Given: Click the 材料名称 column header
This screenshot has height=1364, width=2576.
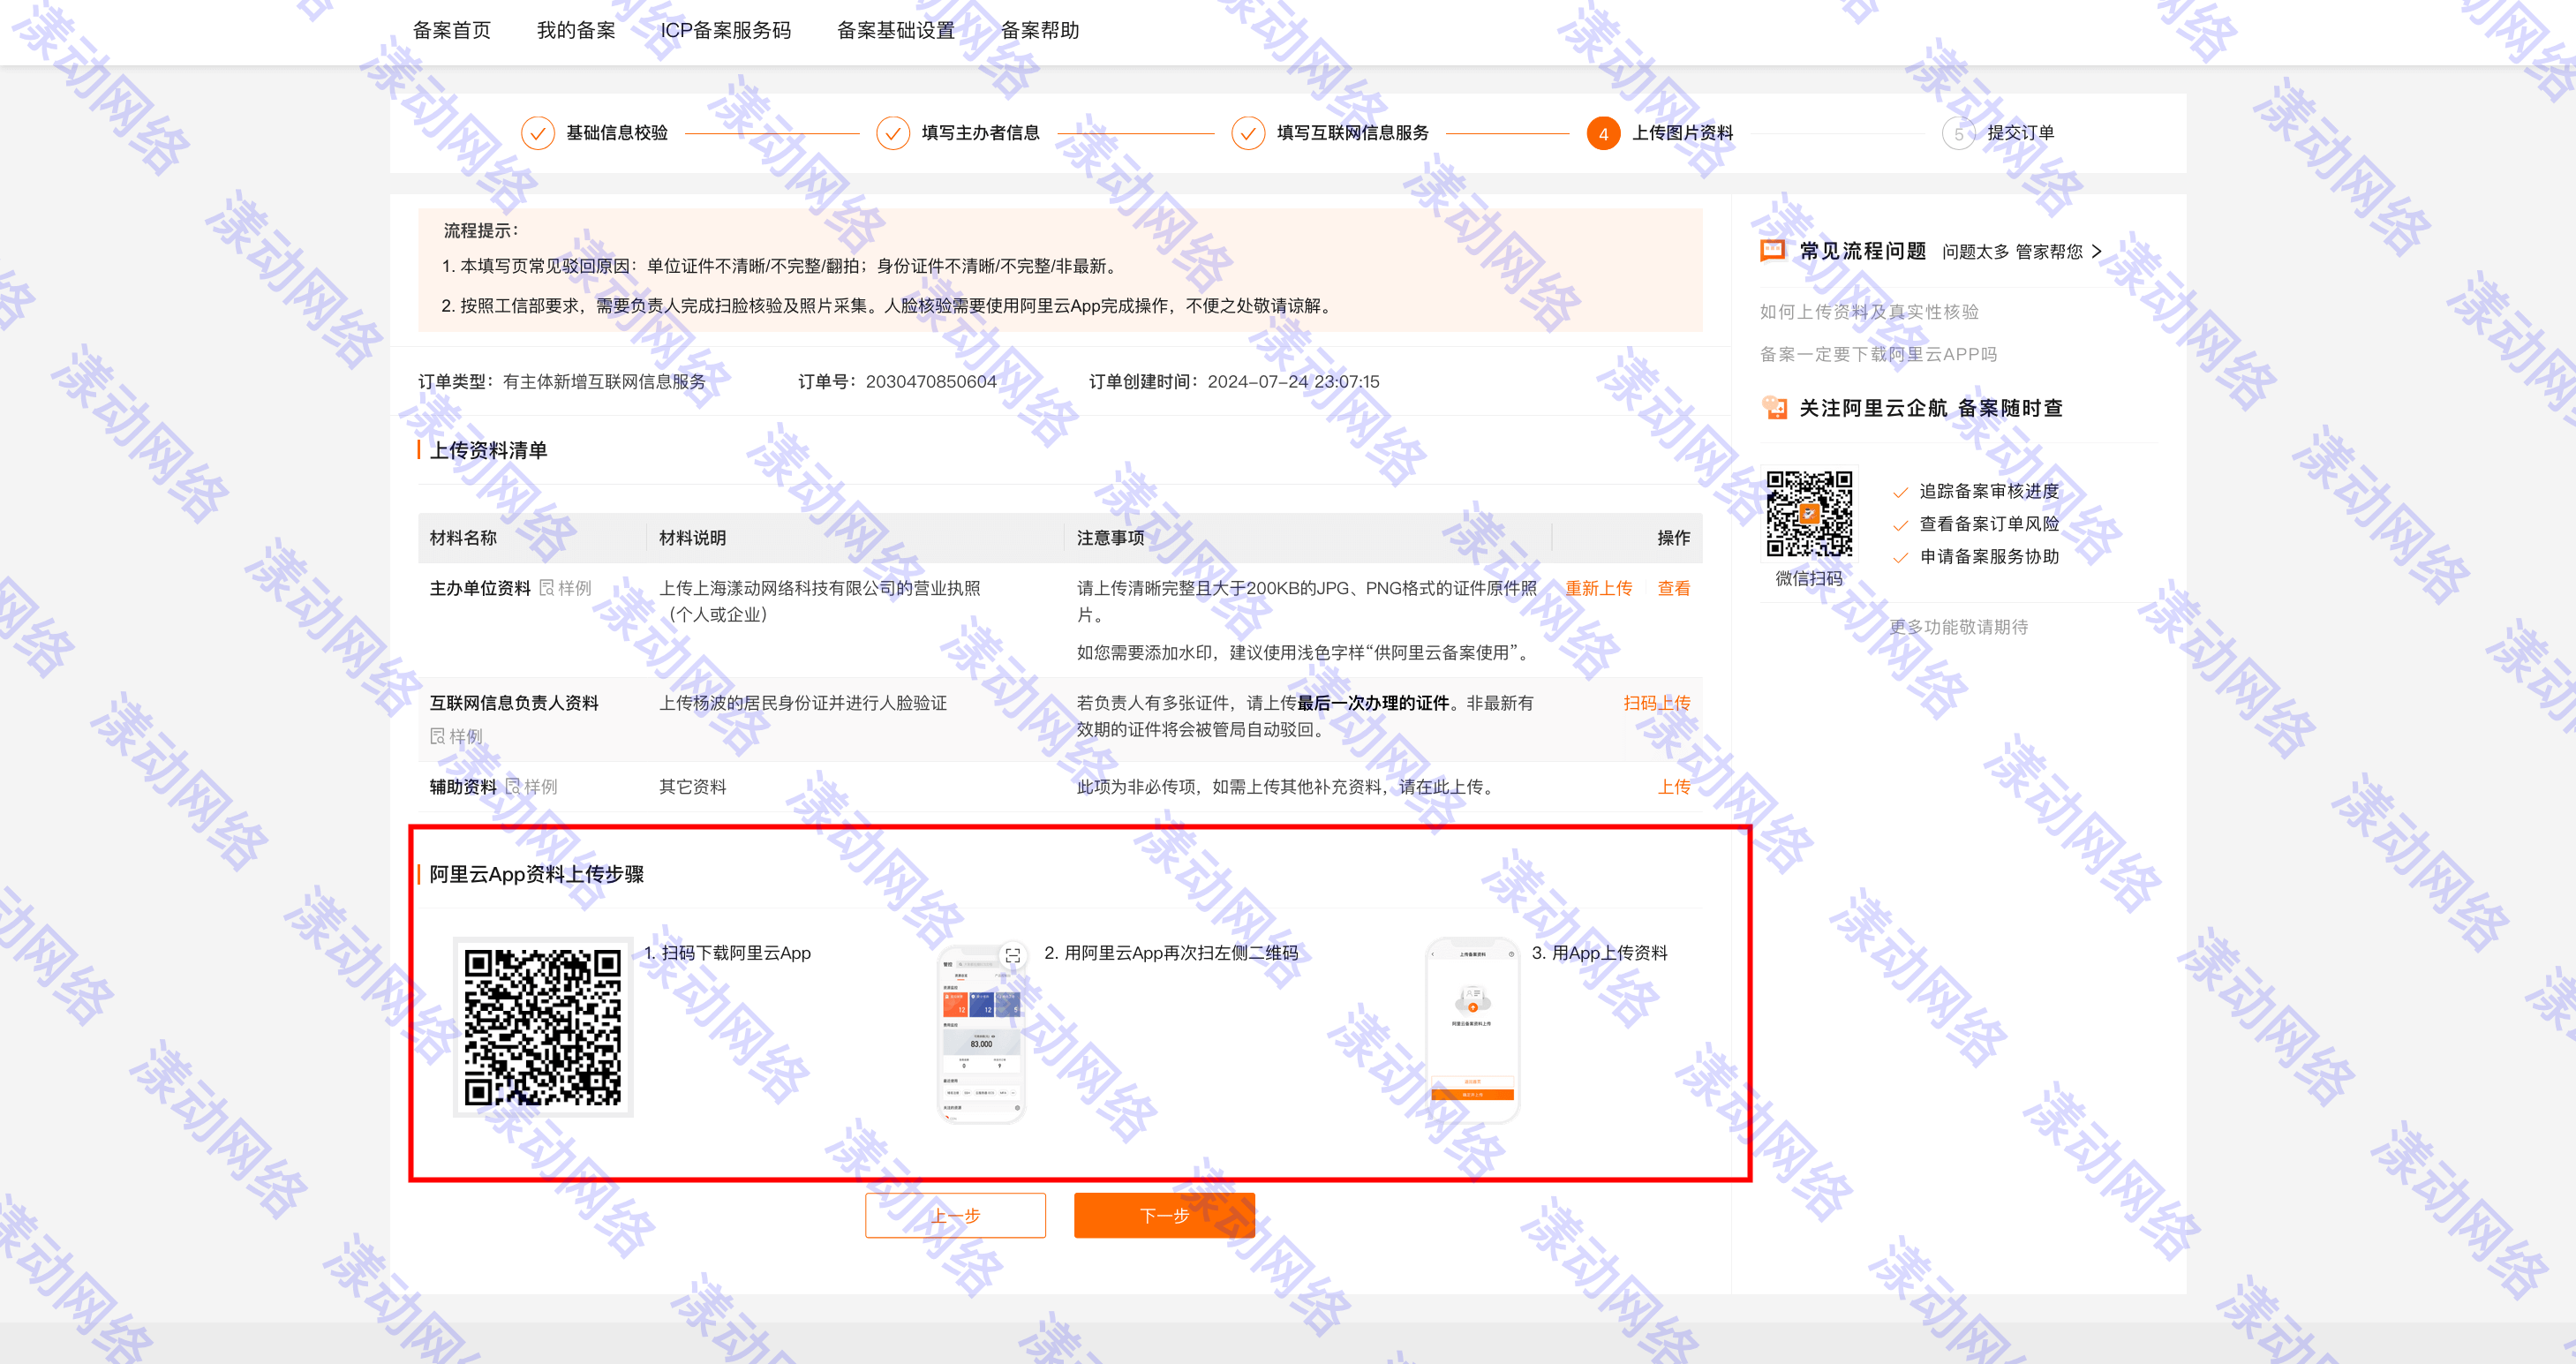Looking at the screenshot, I should pyautogui.click(x=463, y=538).
